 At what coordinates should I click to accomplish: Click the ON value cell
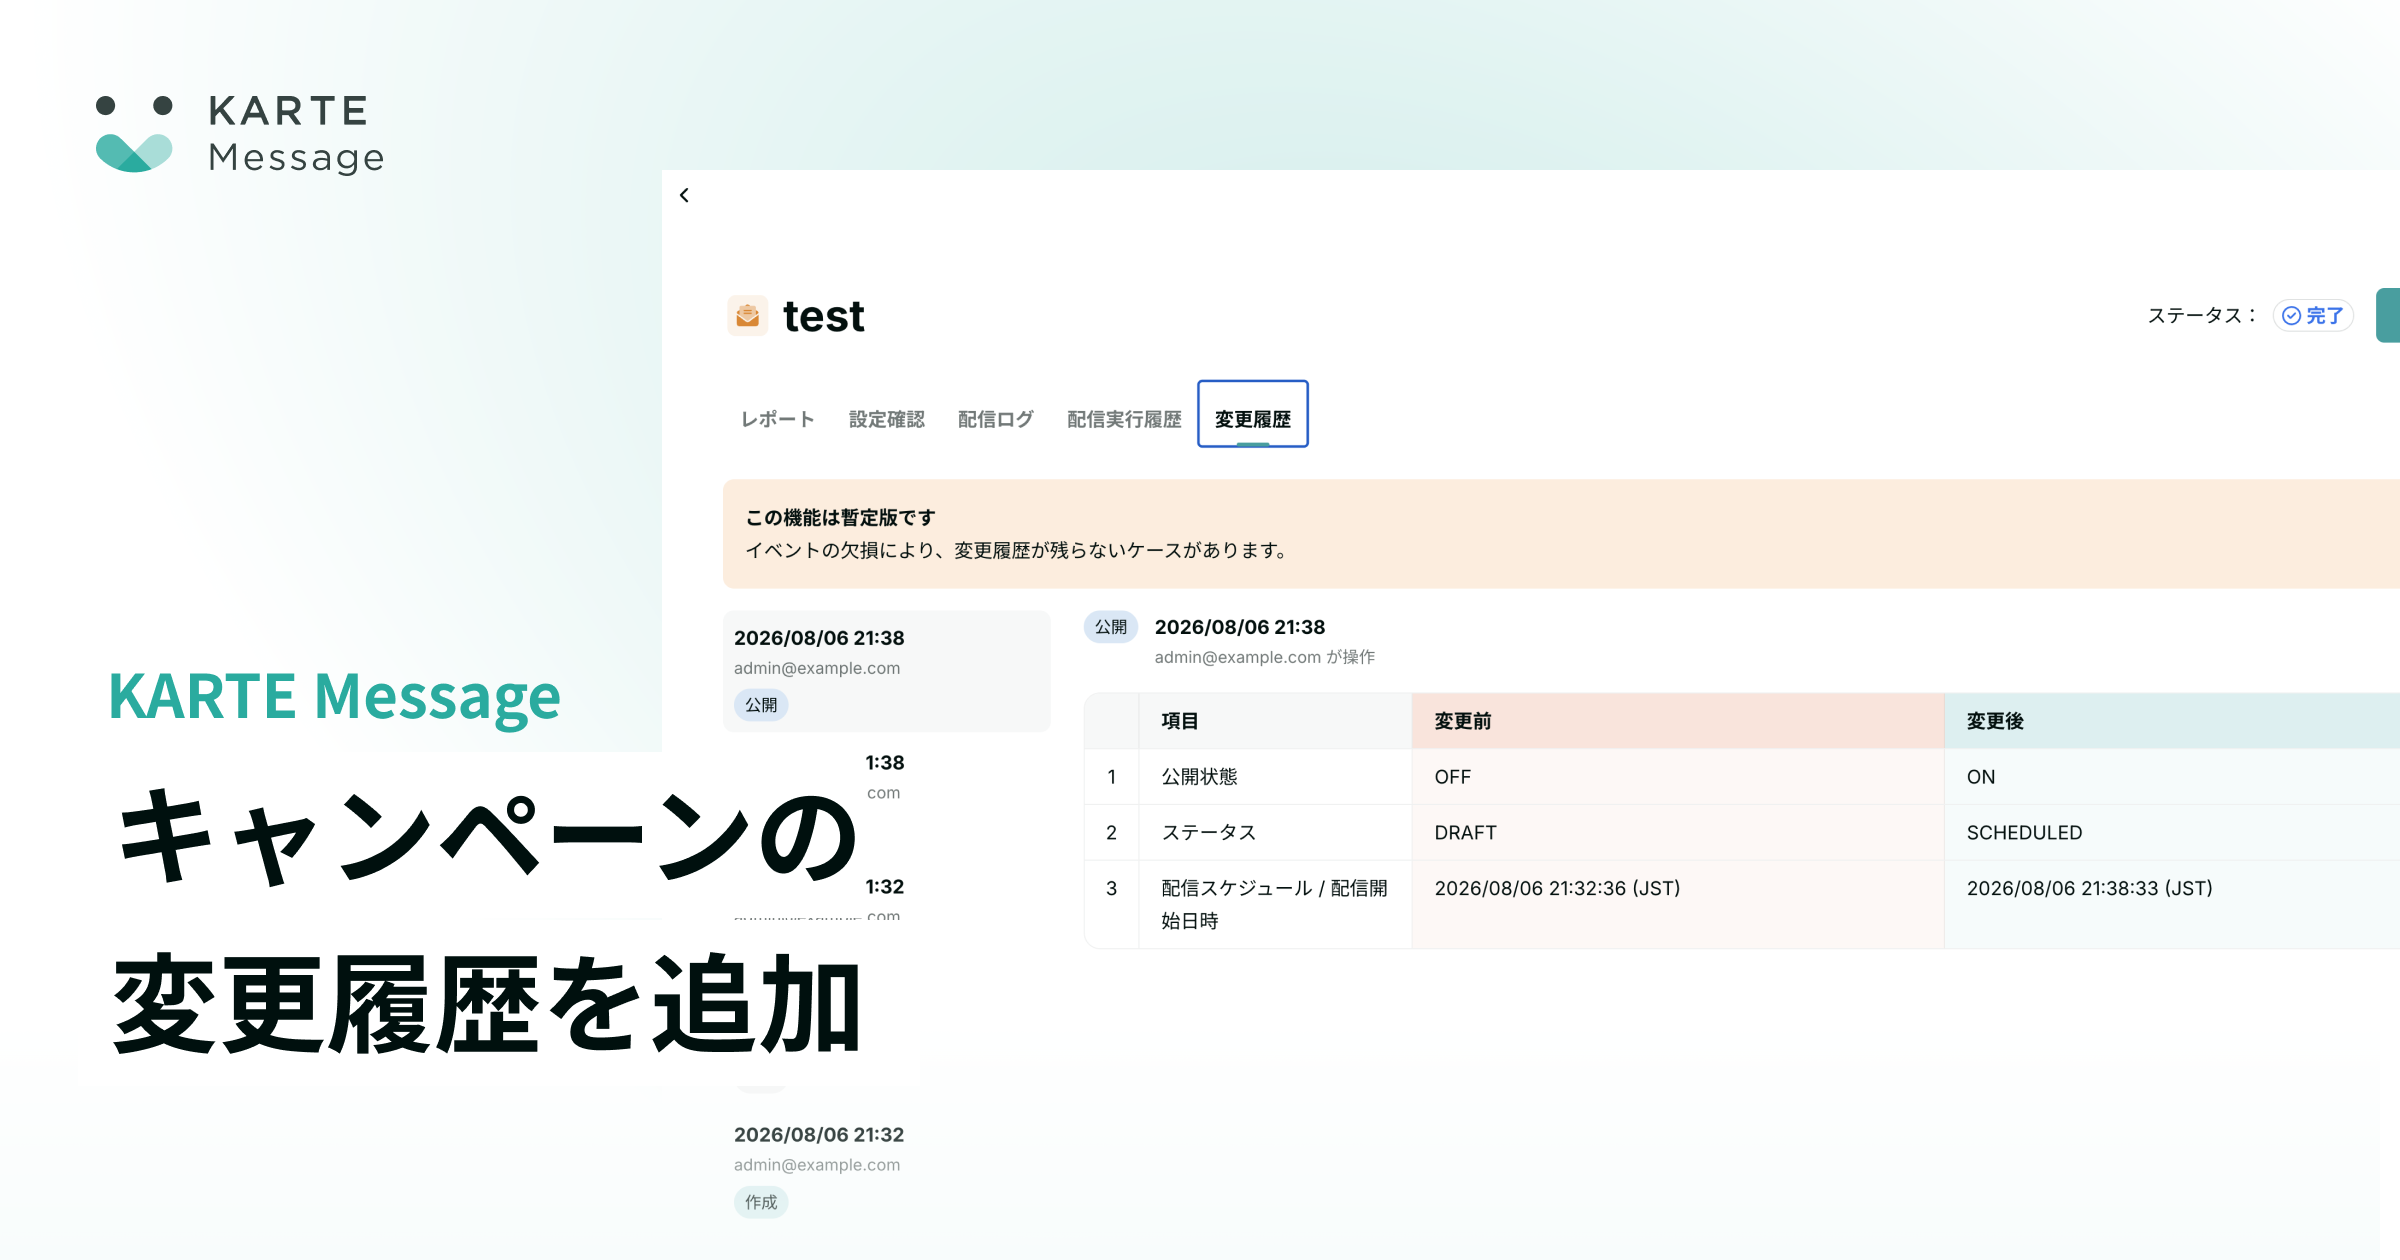(2172, 777)
